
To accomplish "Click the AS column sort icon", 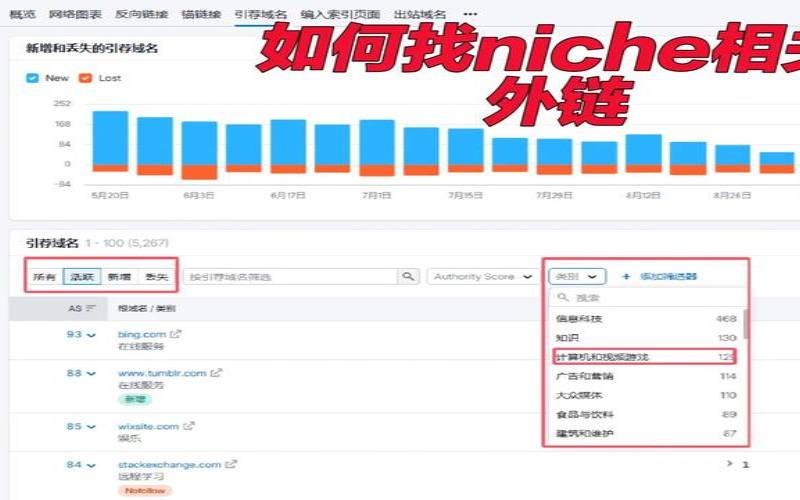I will [x=91, y=308].
